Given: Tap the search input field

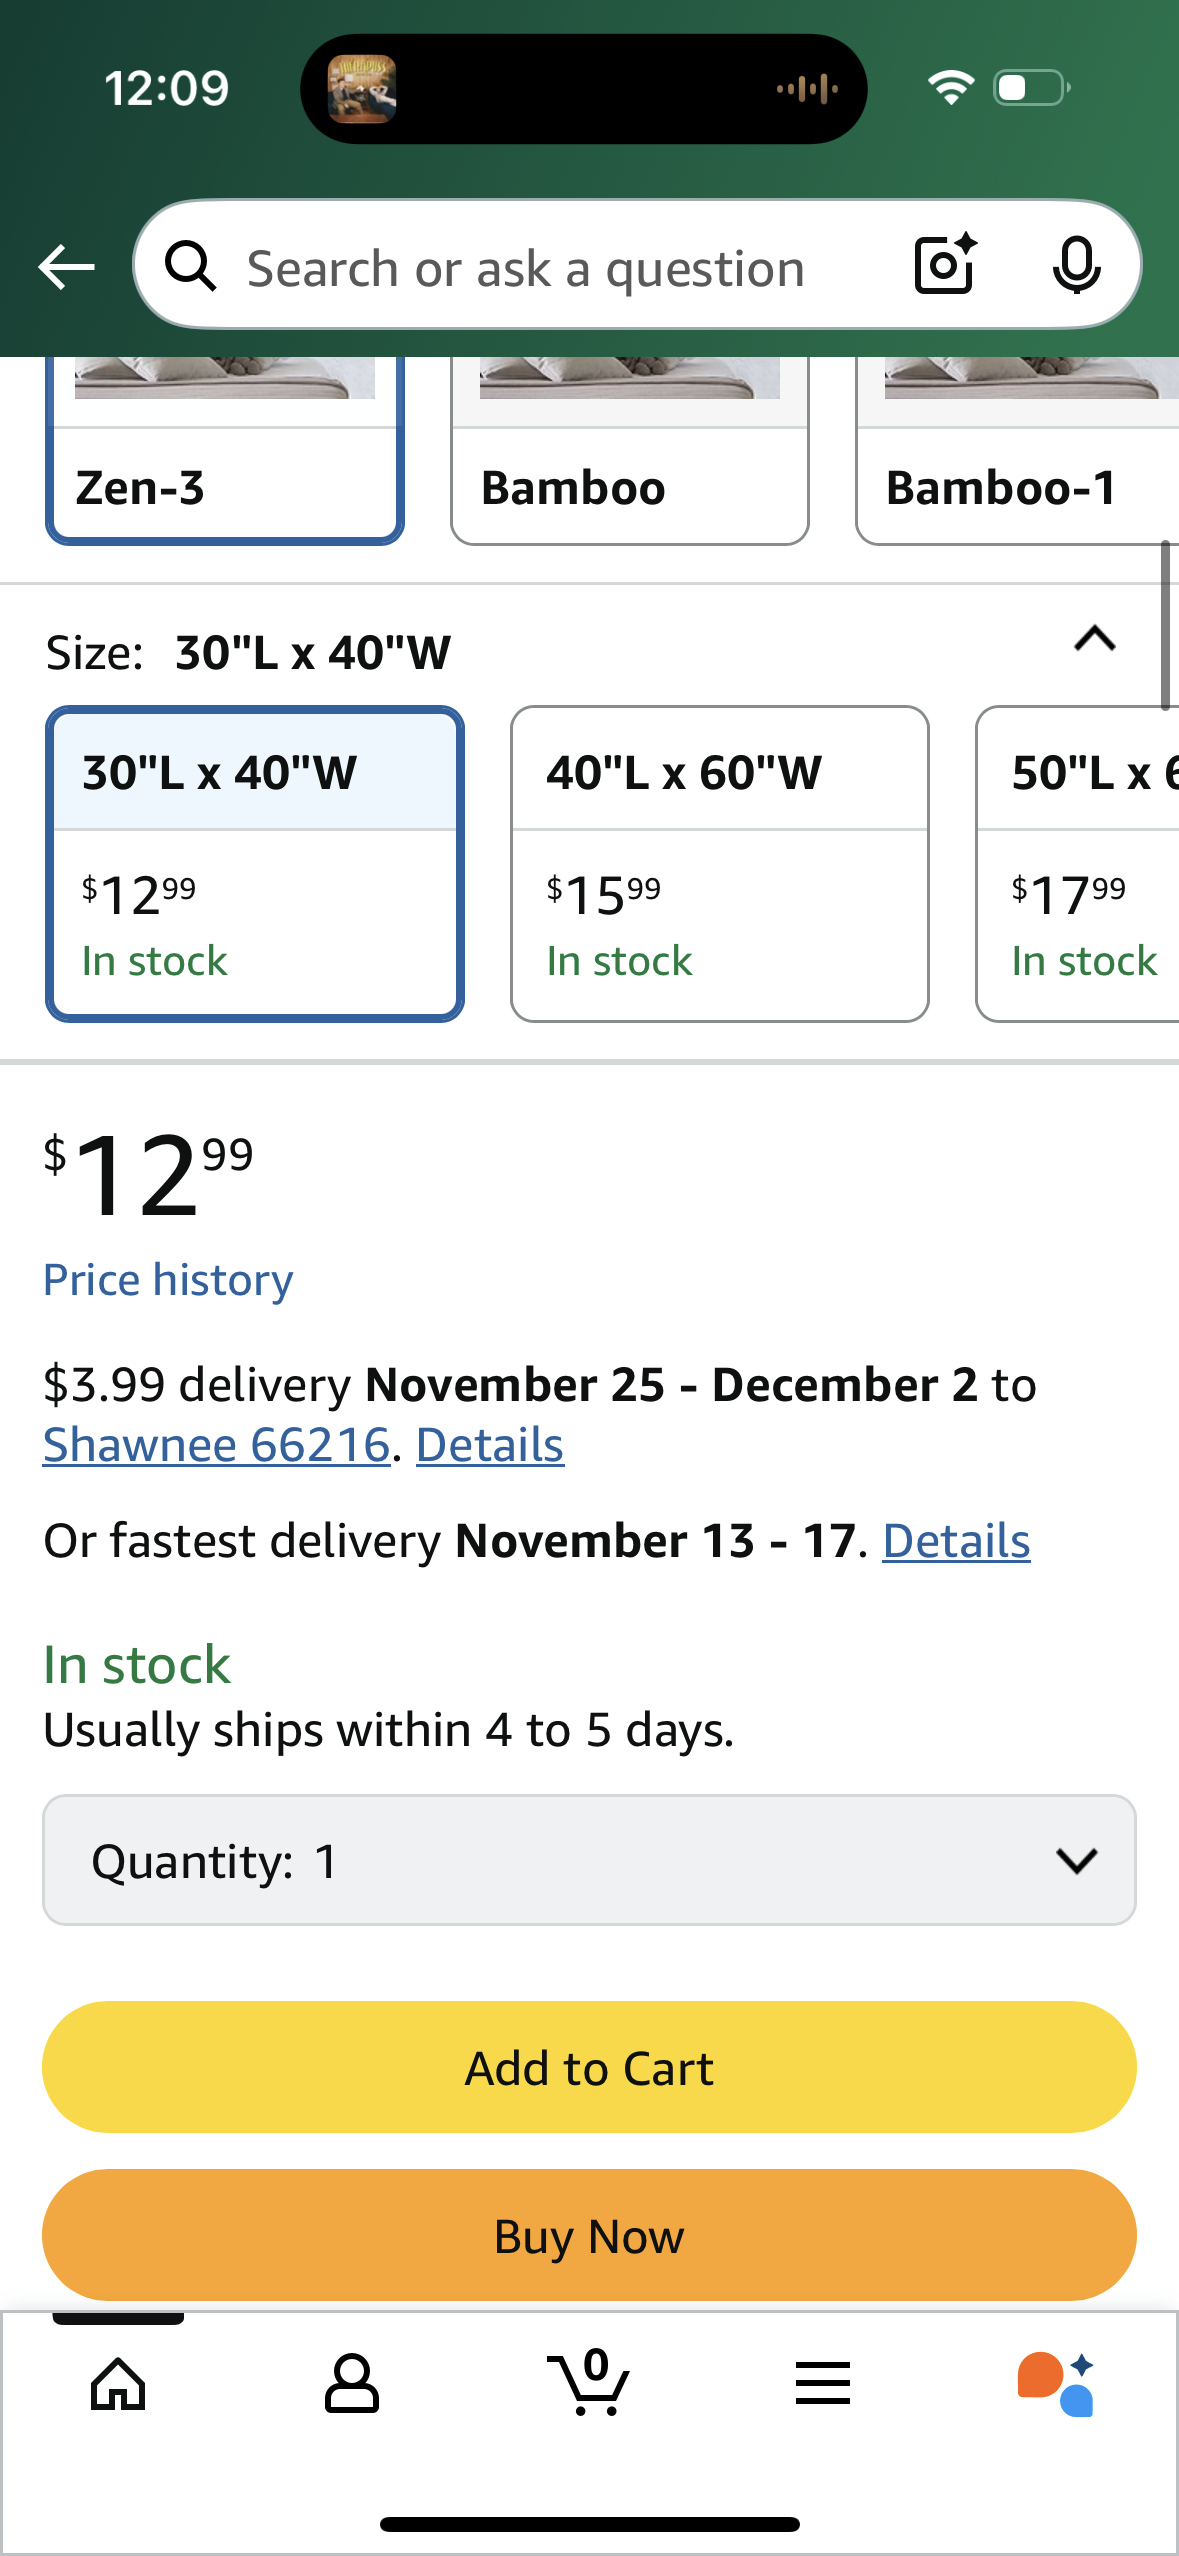Looking at the screenshot, I should tap(525, 268).
